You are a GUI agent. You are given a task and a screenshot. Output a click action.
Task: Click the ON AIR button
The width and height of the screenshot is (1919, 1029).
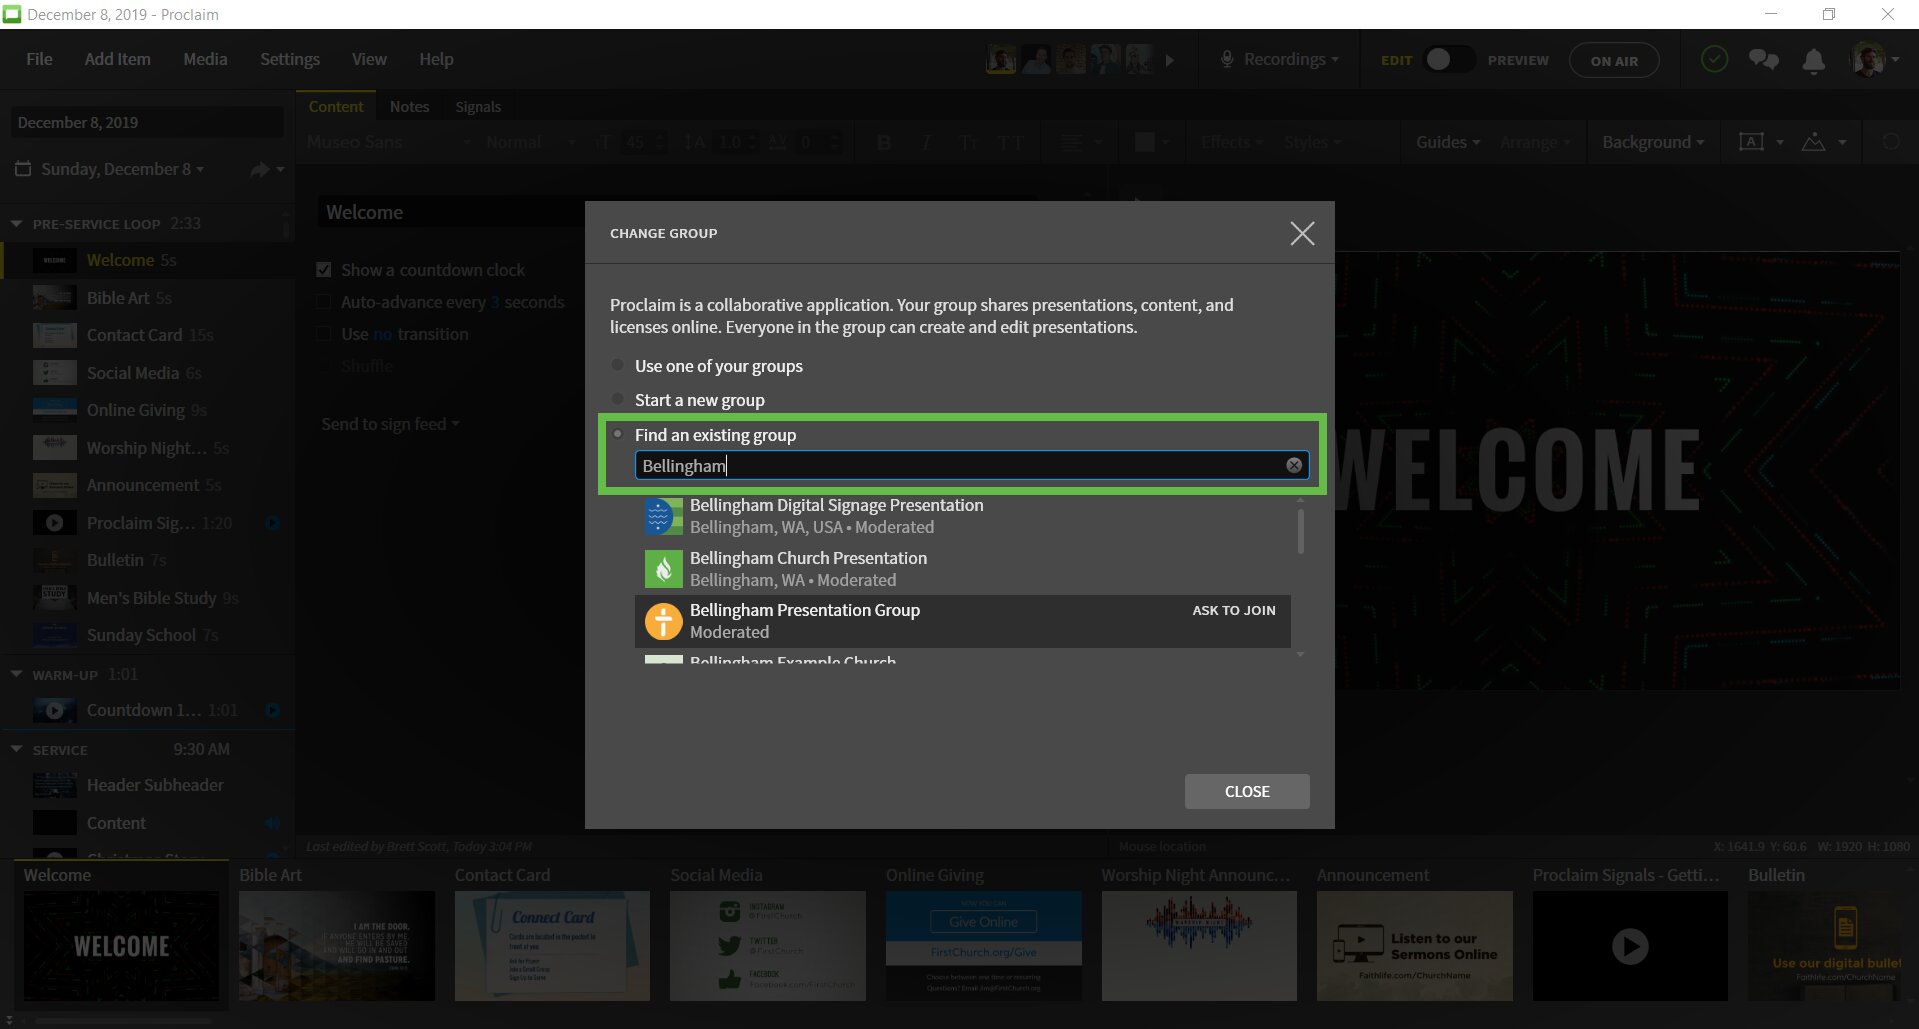(1614, 61)
